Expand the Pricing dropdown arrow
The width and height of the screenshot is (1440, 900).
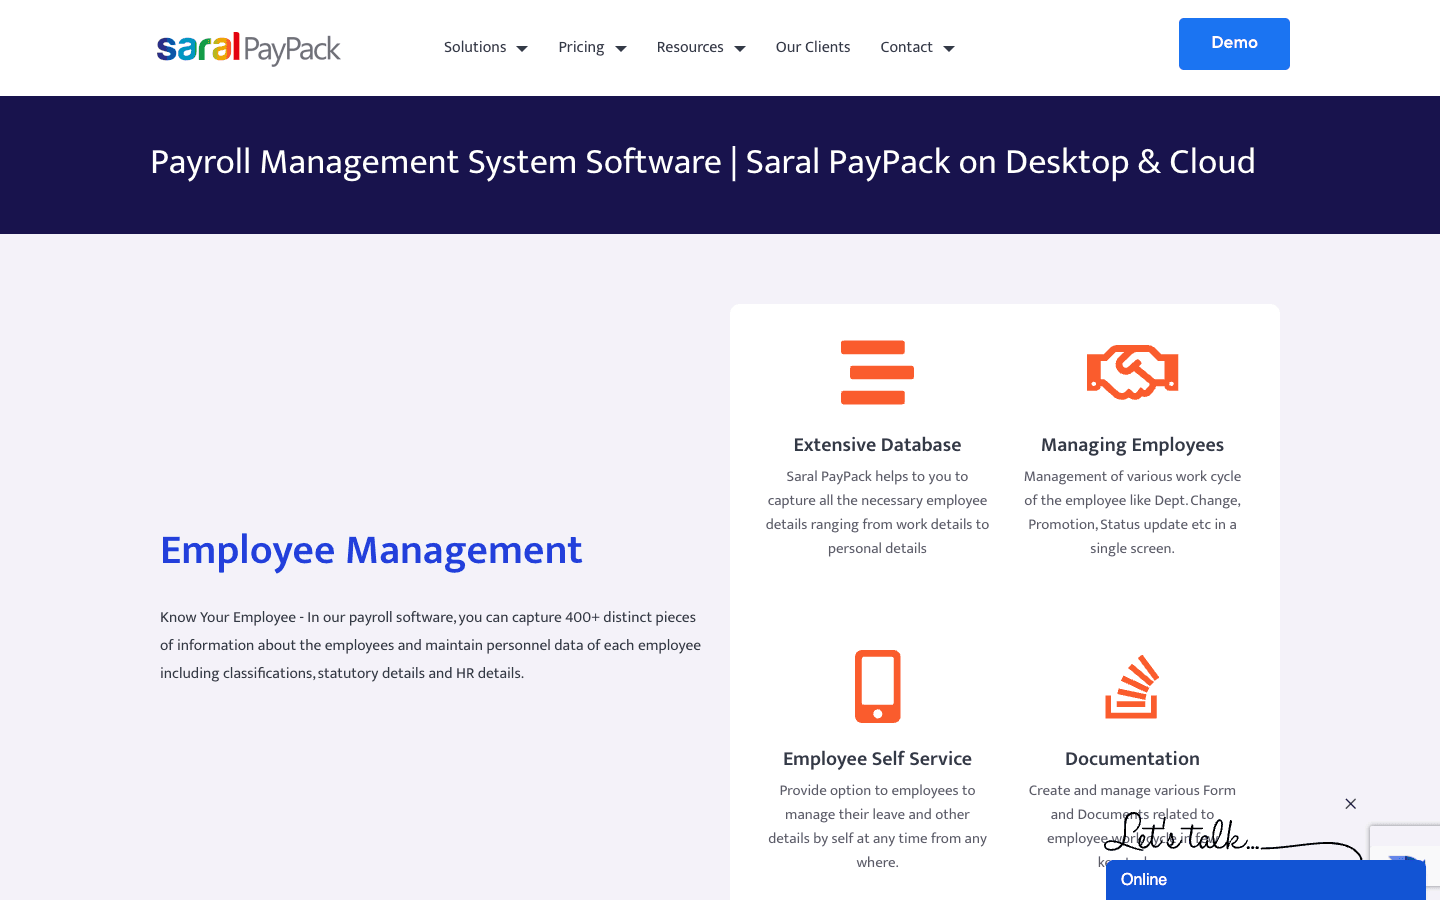click(x=621, y=48)
